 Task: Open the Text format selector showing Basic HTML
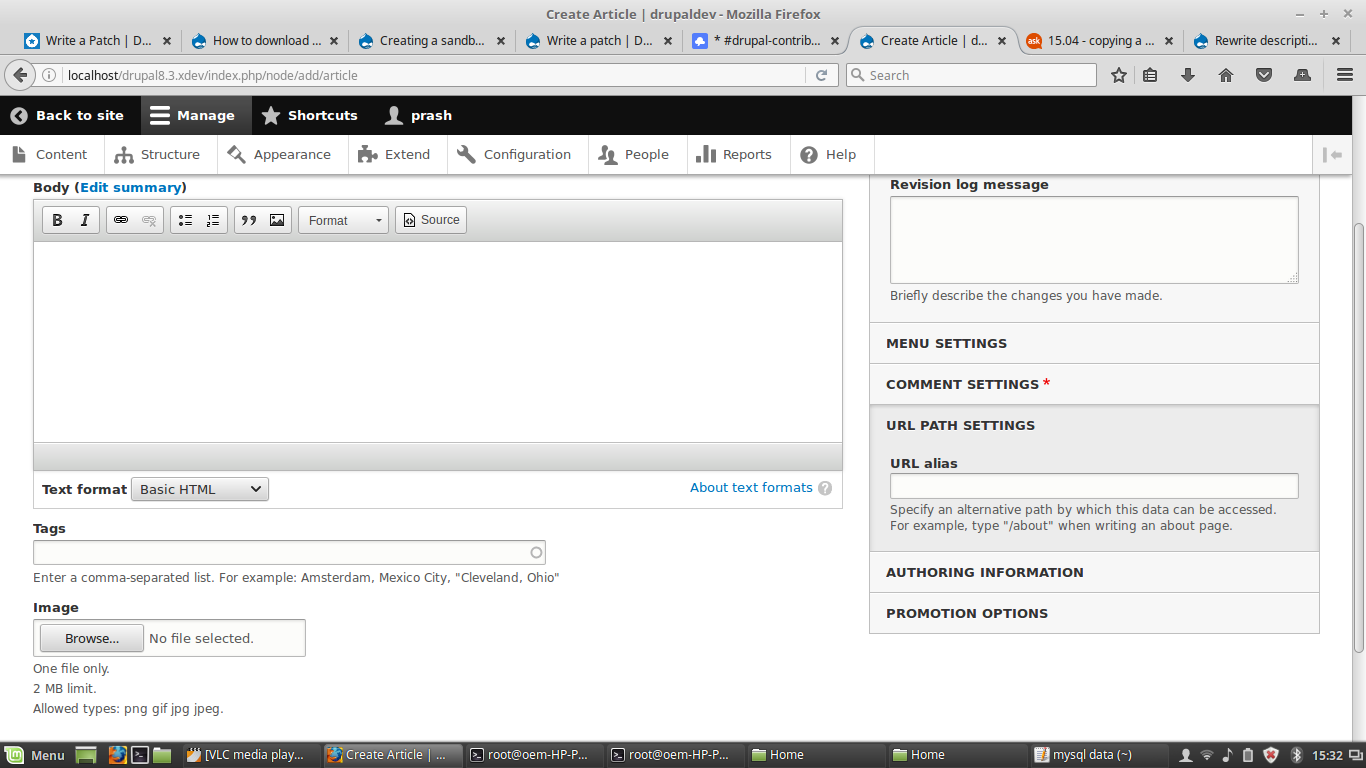(x=199, y=489)
